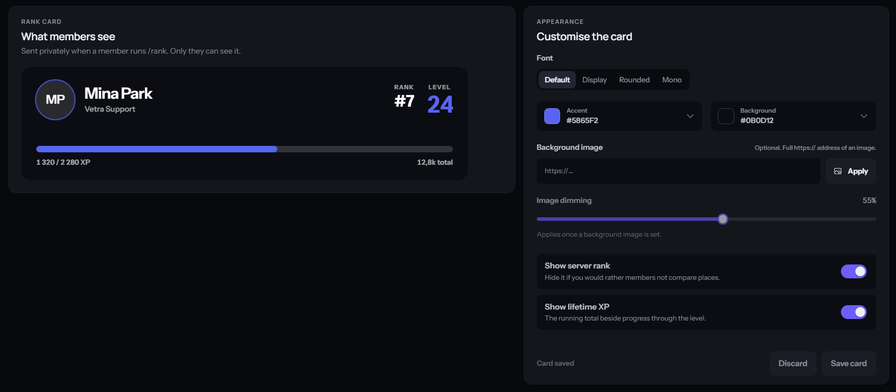Switch font to Display

pos(594,80)
